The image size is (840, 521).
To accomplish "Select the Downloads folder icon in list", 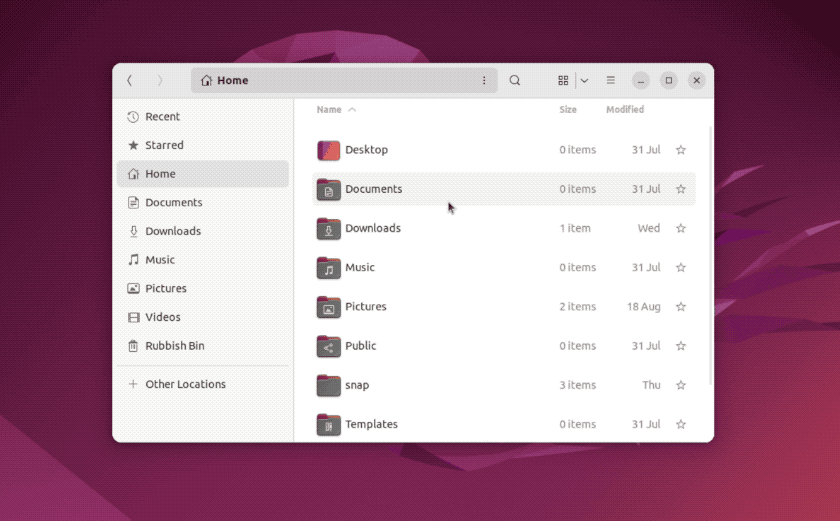I will (328, 229).
